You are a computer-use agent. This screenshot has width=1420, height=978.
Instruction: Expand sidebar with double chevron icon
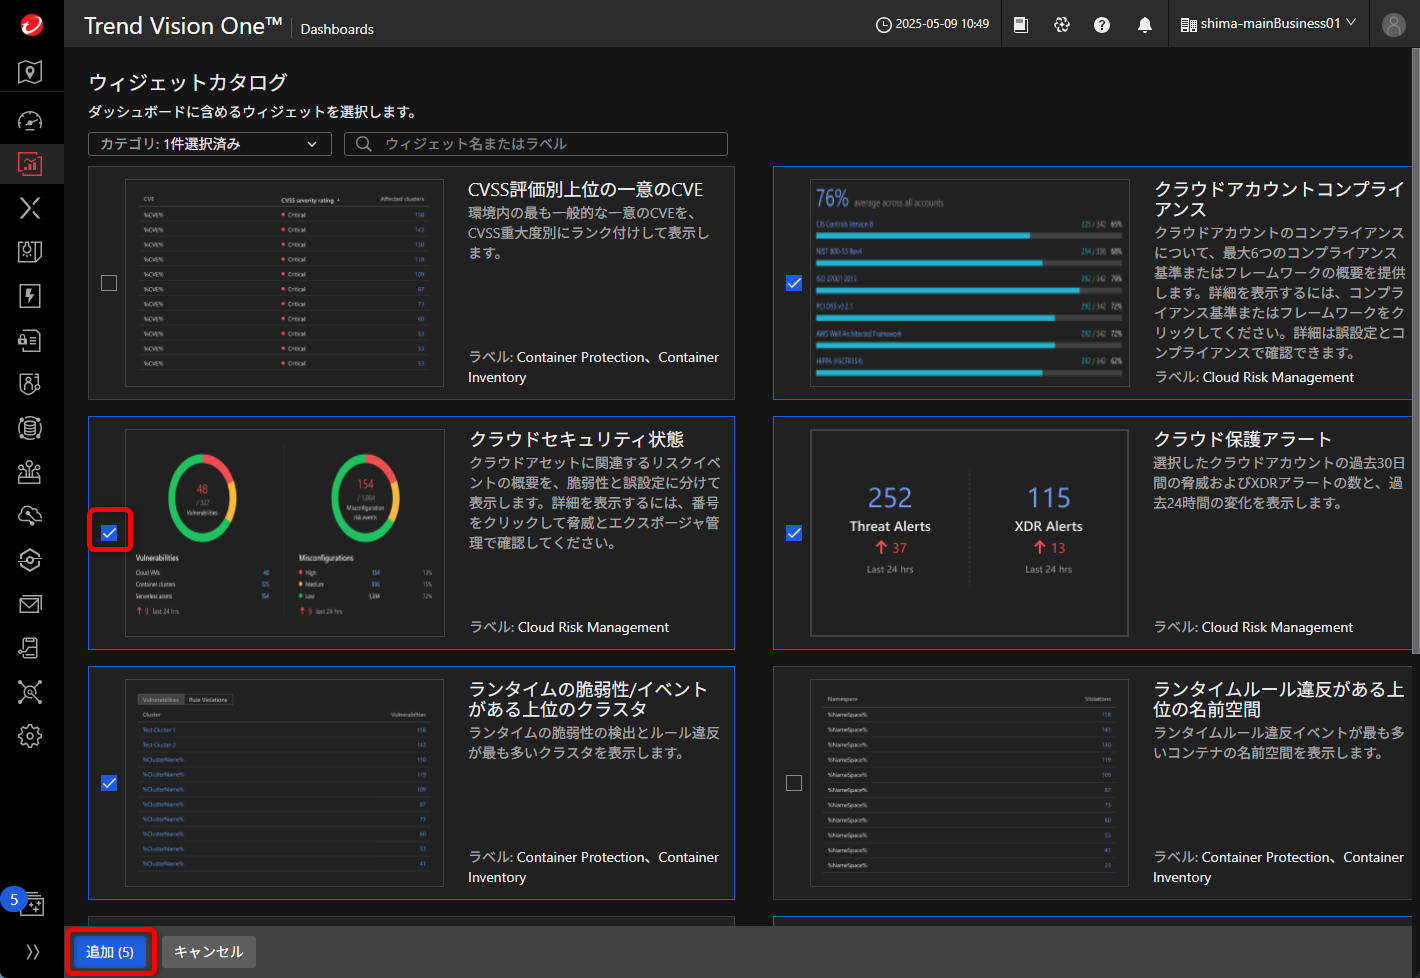tap(32, 952)
